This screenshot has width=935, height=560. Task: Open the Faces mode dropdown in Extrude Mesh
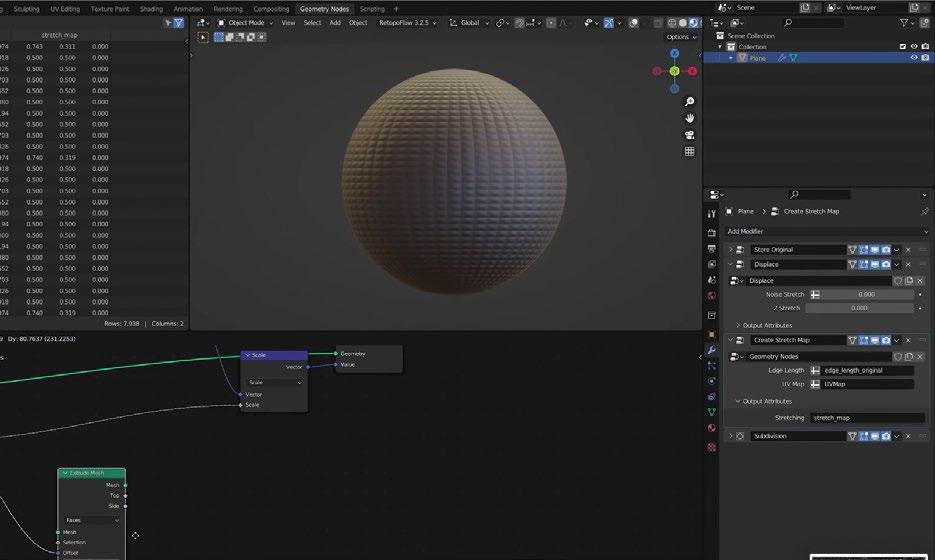coord(91,520)
